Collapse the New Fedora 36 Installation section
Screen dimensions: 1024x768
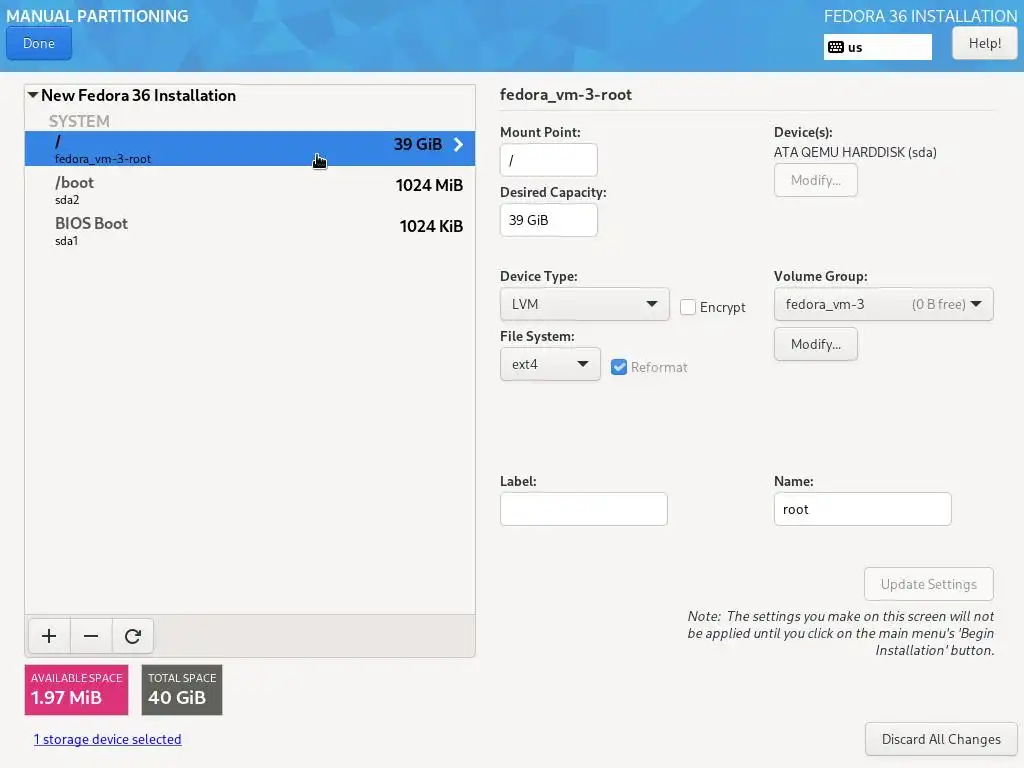[x=33, y=95]
